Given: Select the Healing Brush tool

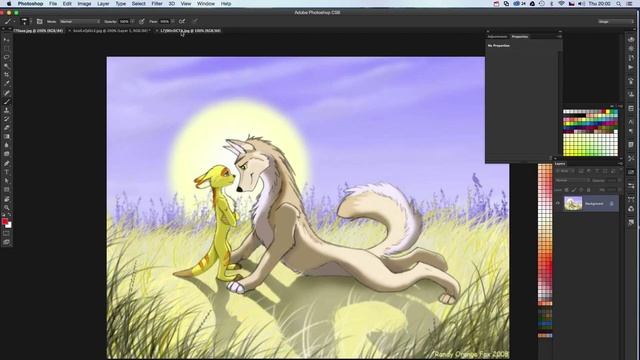Looking at the screenshot, I should click(6, 93).
